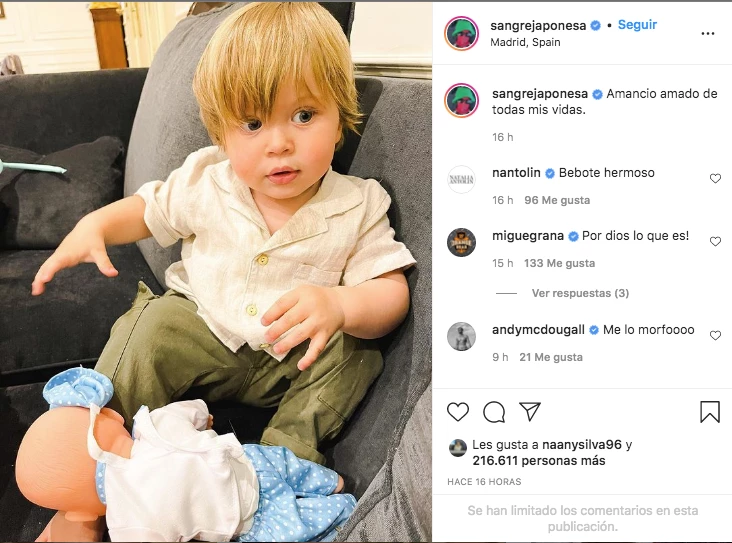732x543 pixels.
Task: Open the post photo of the child
Action: pyautogui.click(x=216, y=272)
